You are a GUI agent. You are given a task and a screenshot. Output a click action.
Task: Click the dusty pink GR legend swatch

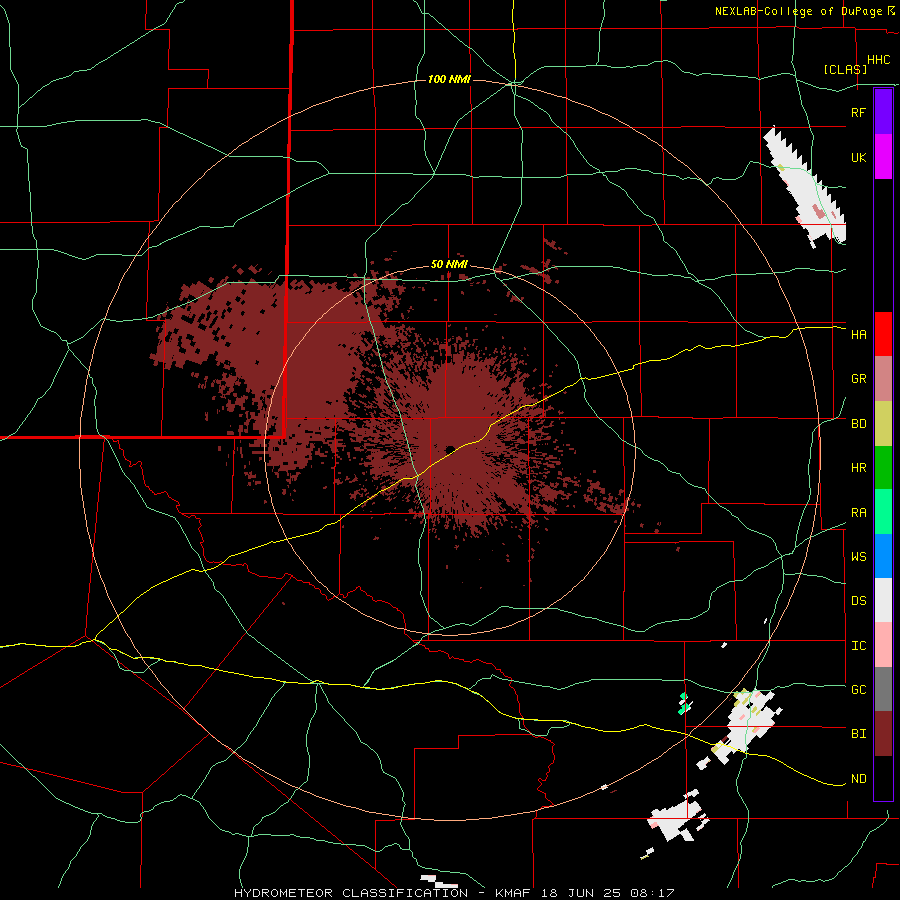[883, 378]
